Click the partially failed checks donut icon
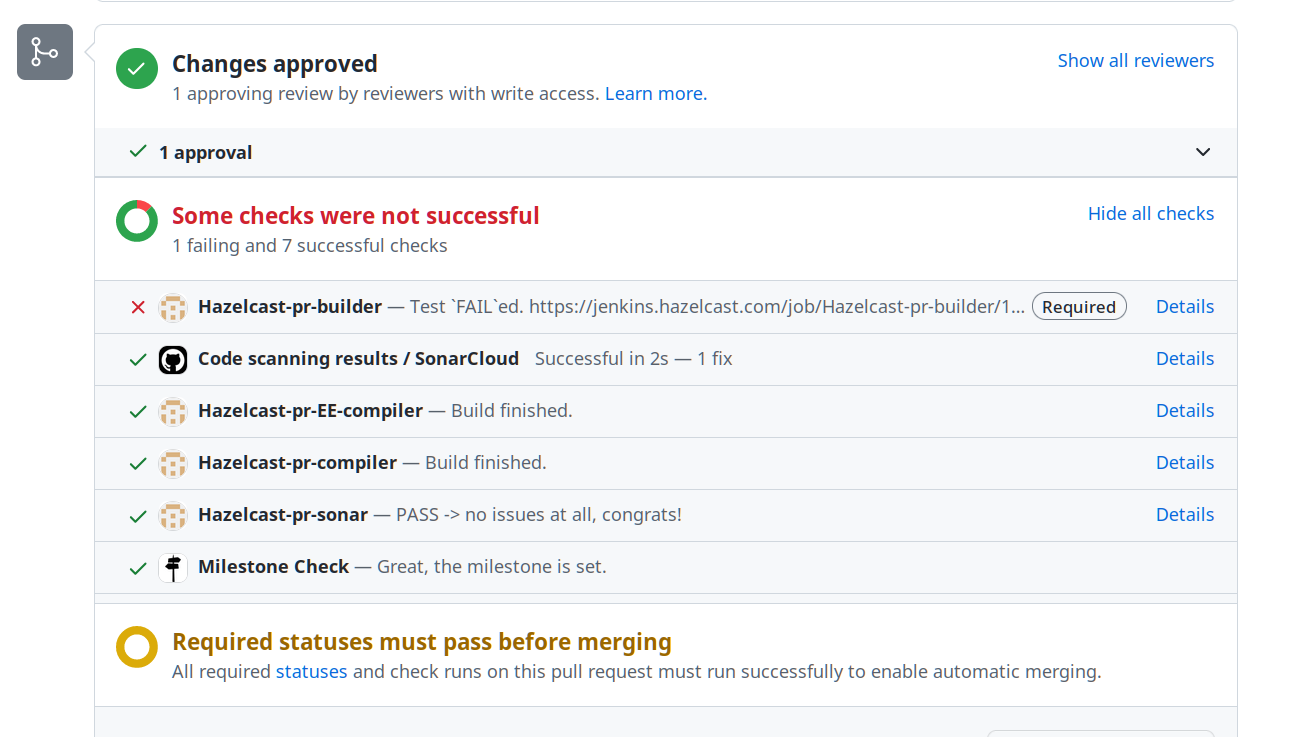Viewport: 1299px width, 737px height. pos(137,221)
